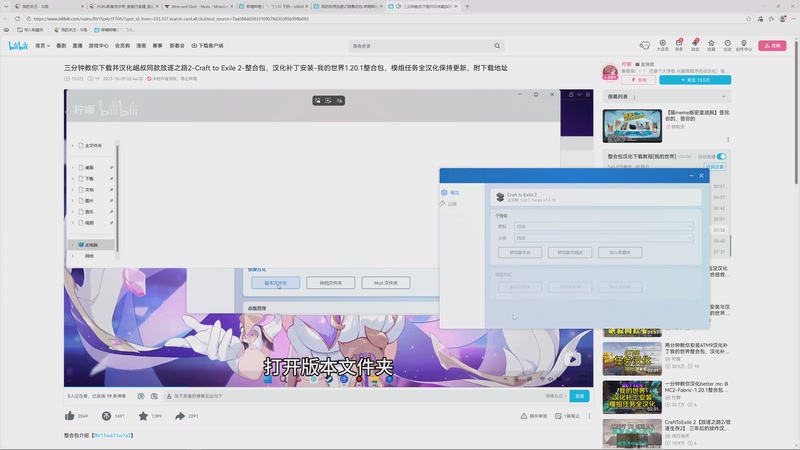The width and height of the screenshot is (800, 450).
Task: Open a new browser tab
Action: click(467, 6)
